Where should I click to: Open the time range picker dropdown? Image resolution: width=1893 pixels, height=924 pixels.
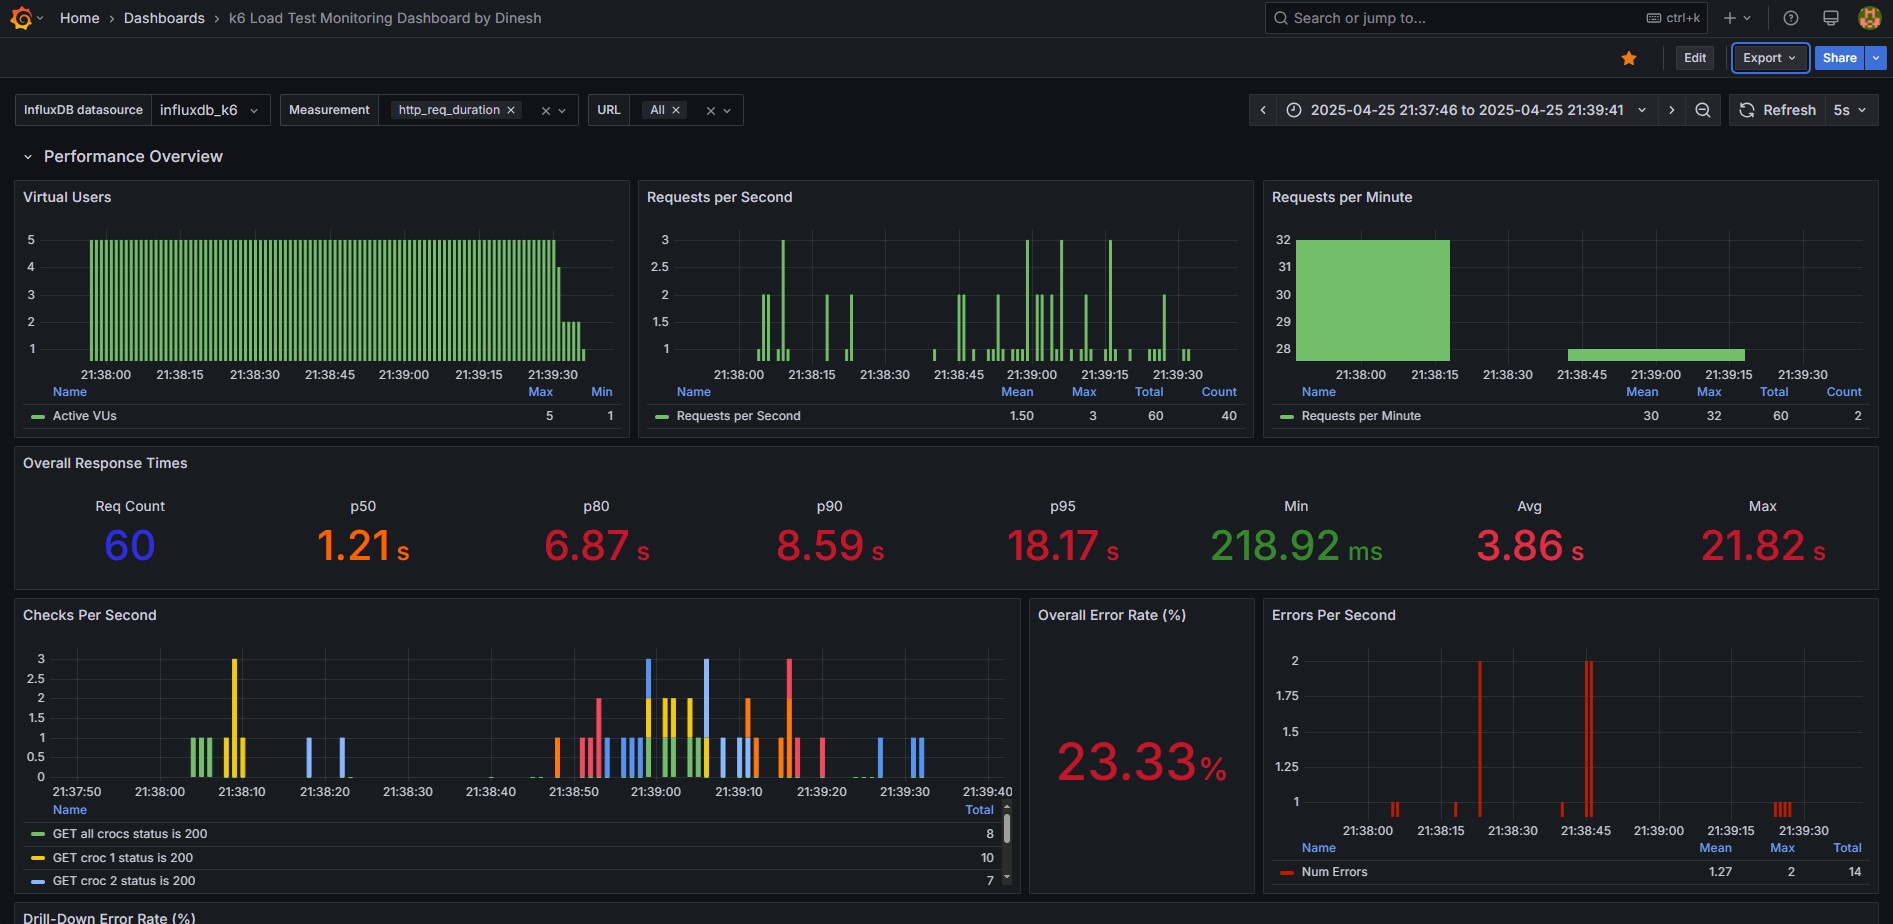click(x=1466, y=110)
